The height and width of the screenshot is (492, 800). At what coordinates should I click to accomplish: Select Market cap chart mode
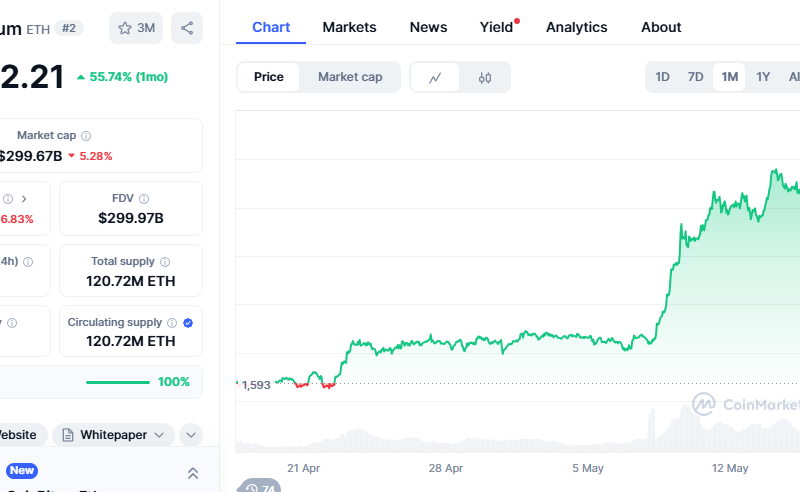[350, 77]
